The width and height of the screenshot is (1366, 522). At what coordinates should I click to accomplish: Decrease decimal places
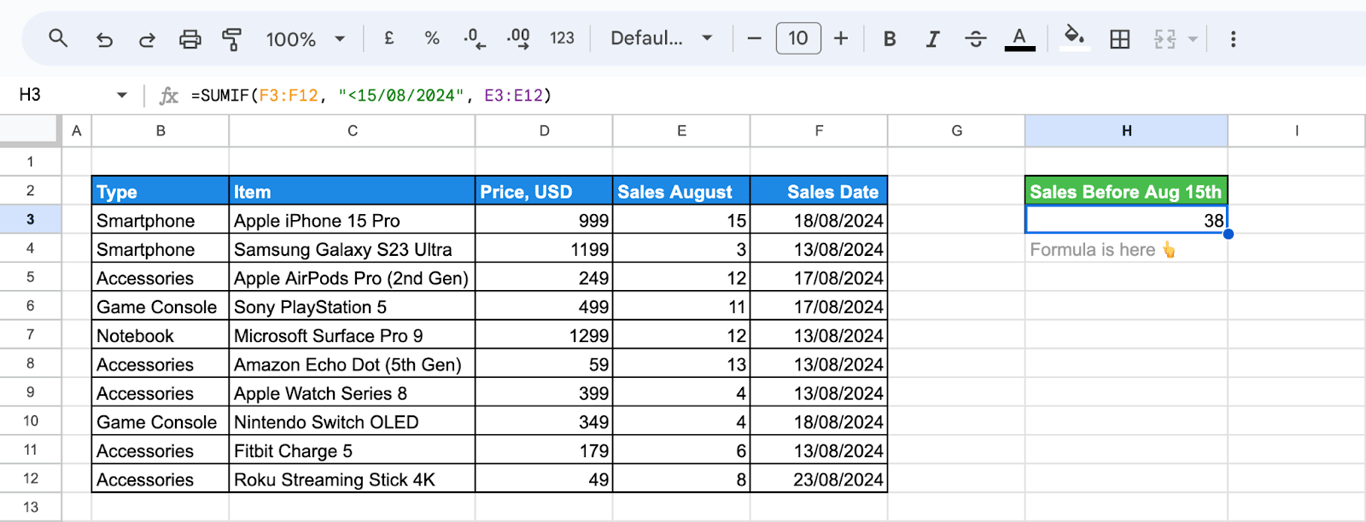[475, 38]
